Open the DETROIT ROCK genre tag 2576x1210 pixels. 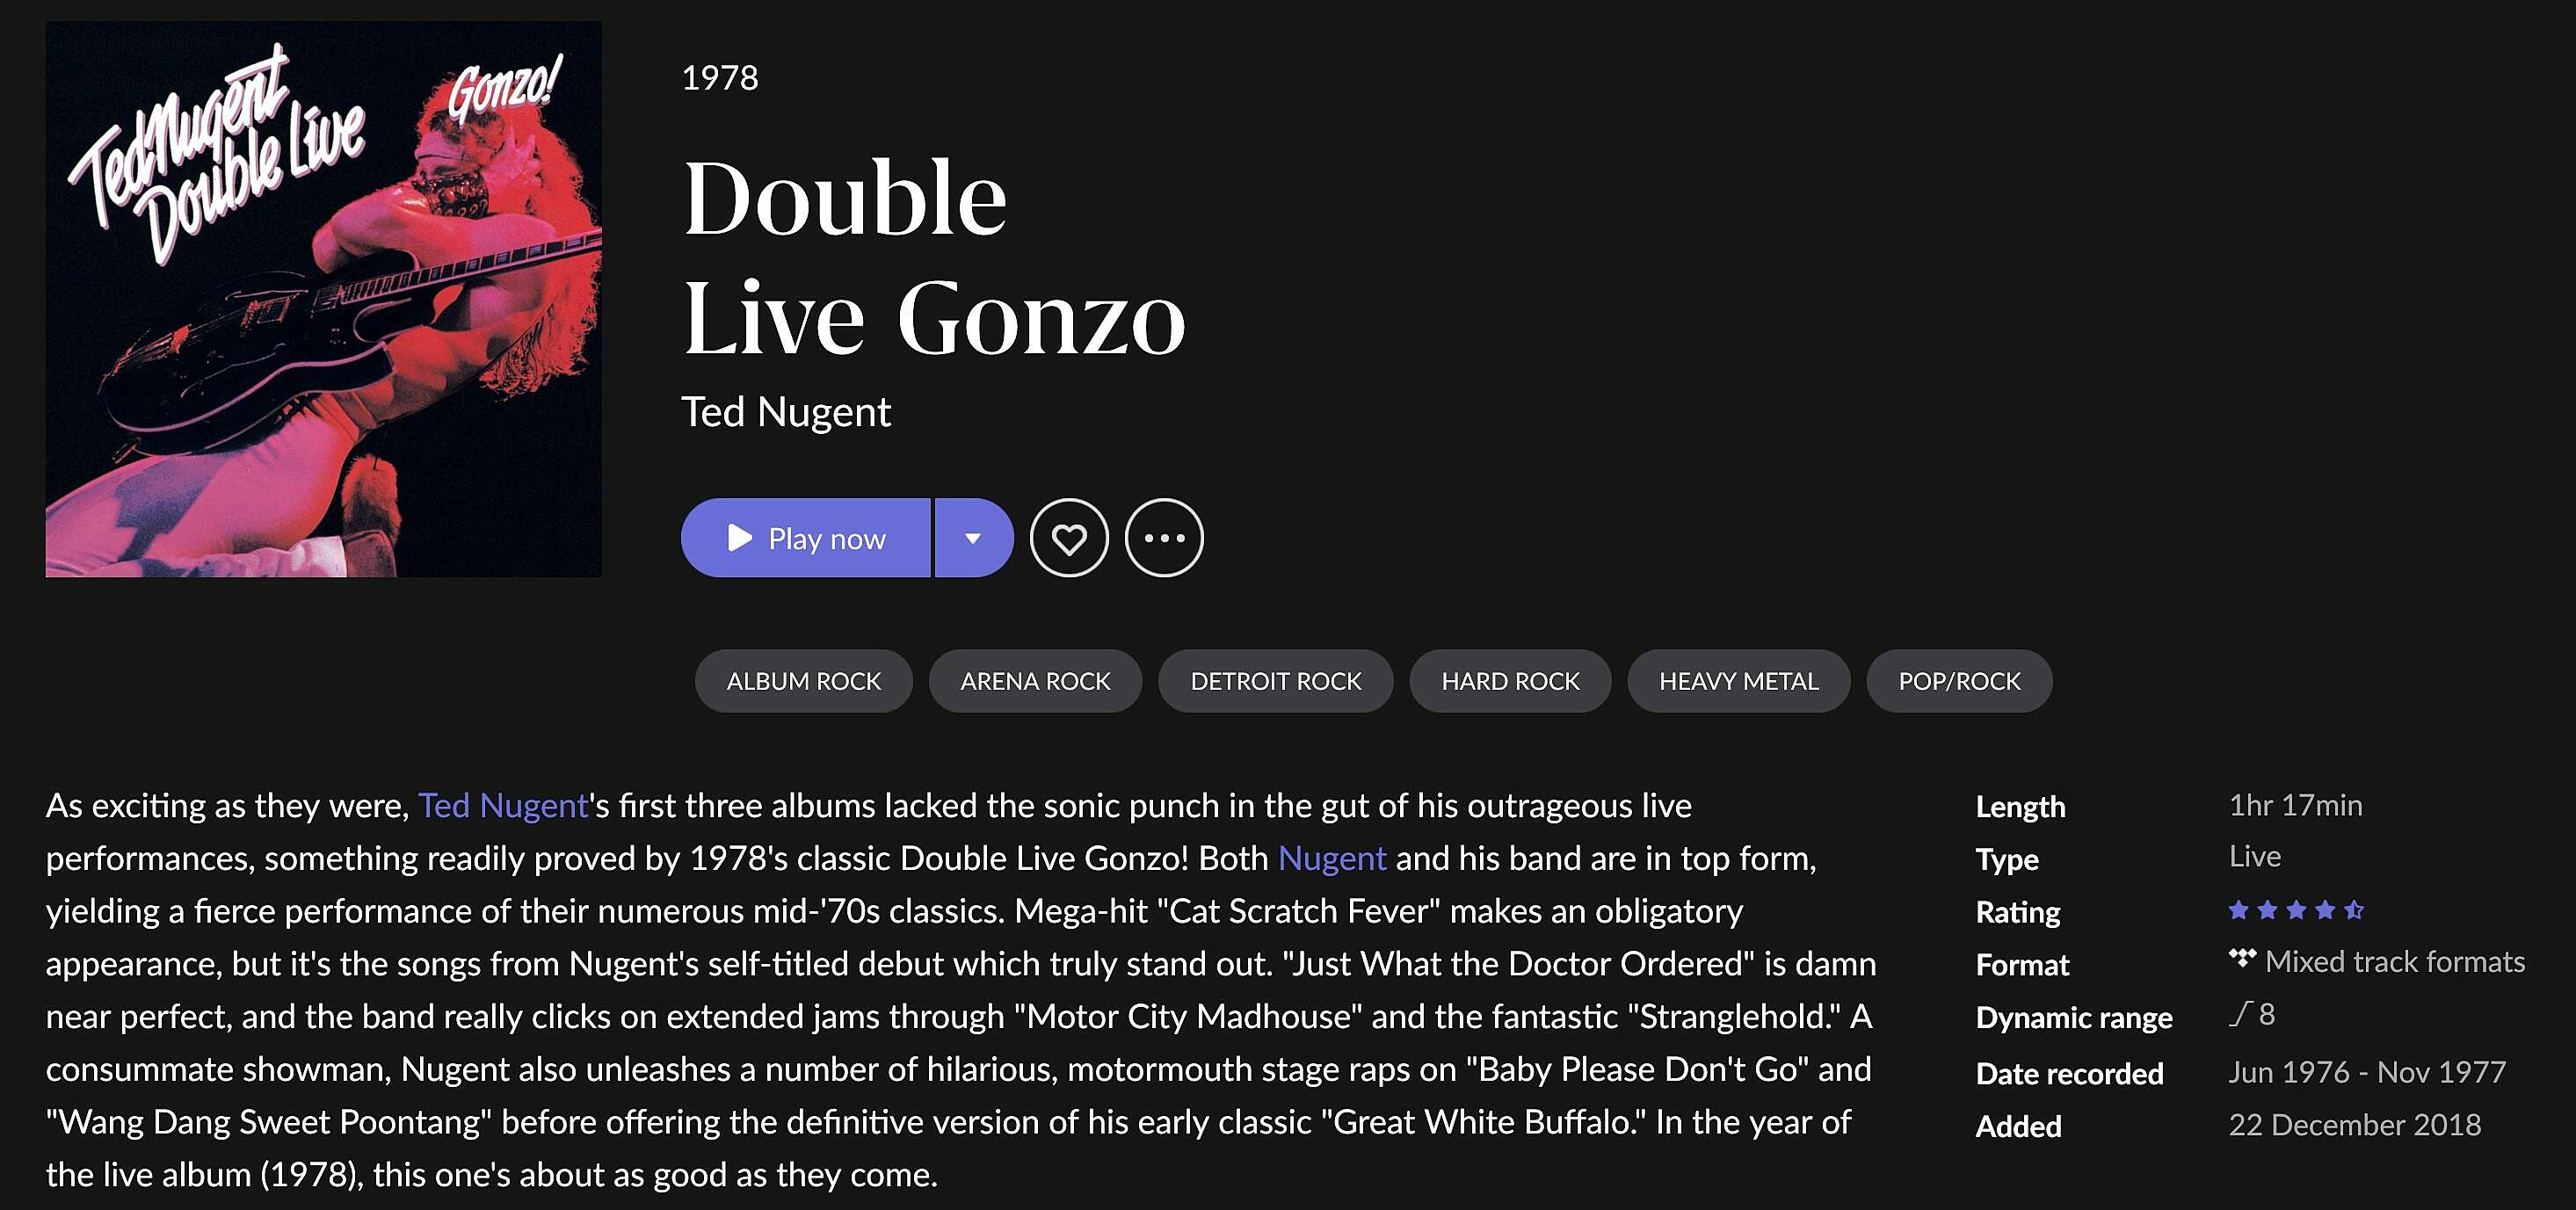coord(1276,681)
